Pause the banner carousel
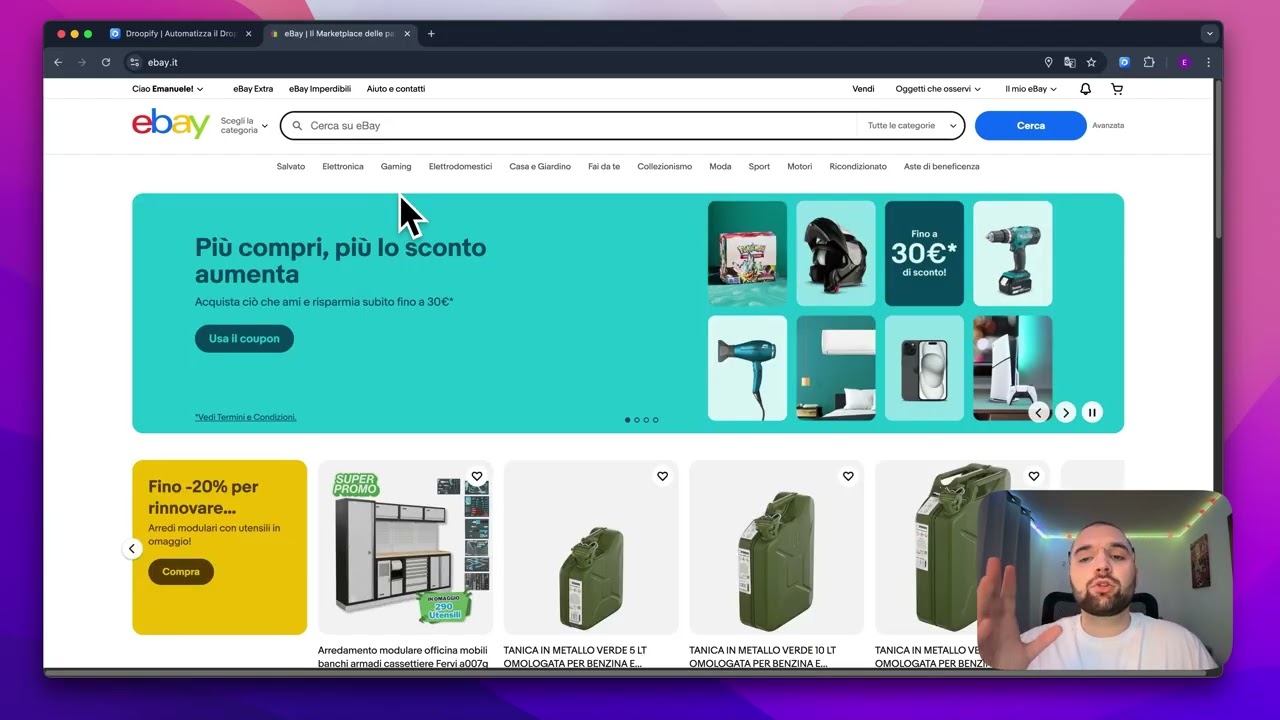 pos(1092,412)
